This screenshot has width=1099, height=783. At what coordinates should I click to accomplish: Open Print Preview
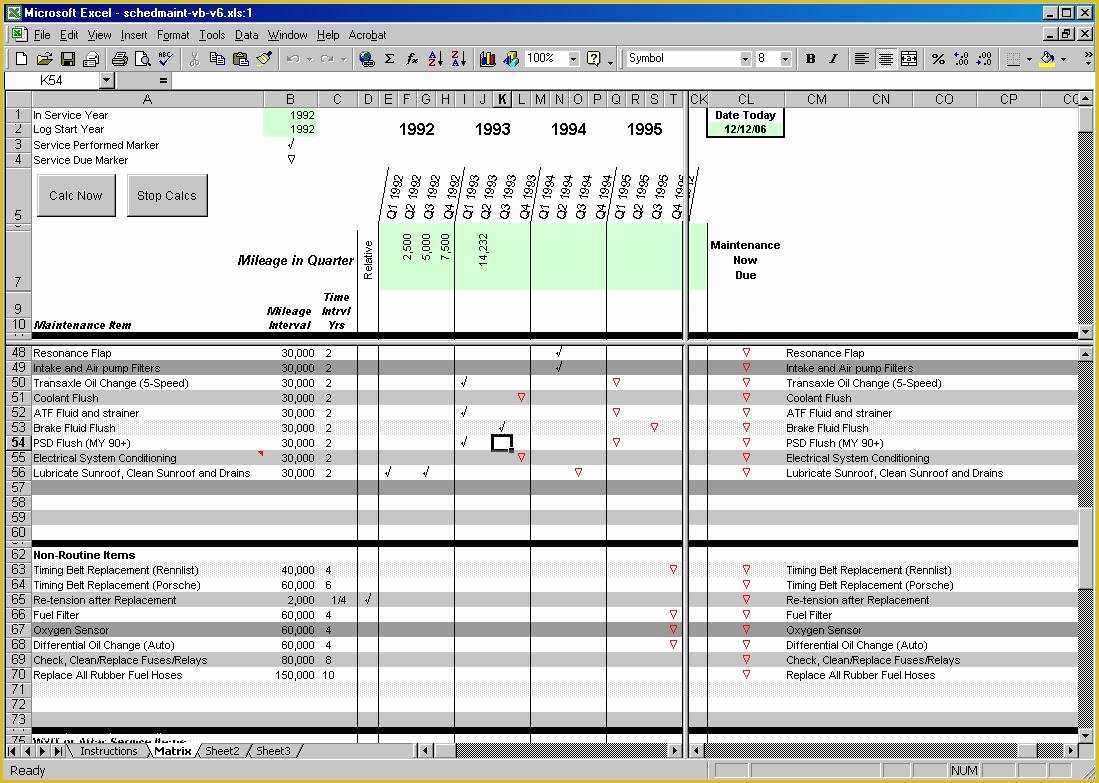point(142,58)
